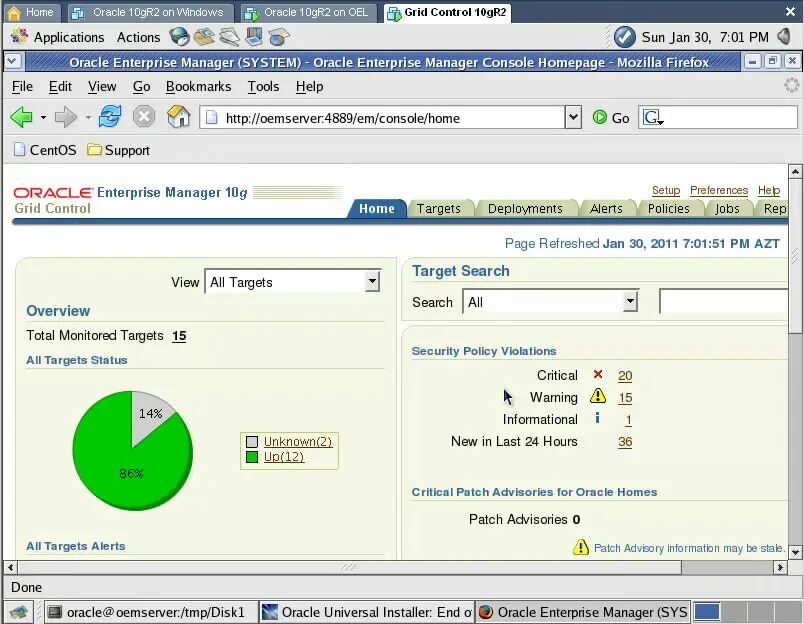Open the Firefox Help menu
This screenshot has width=804, height=624.
coord(309,87)
